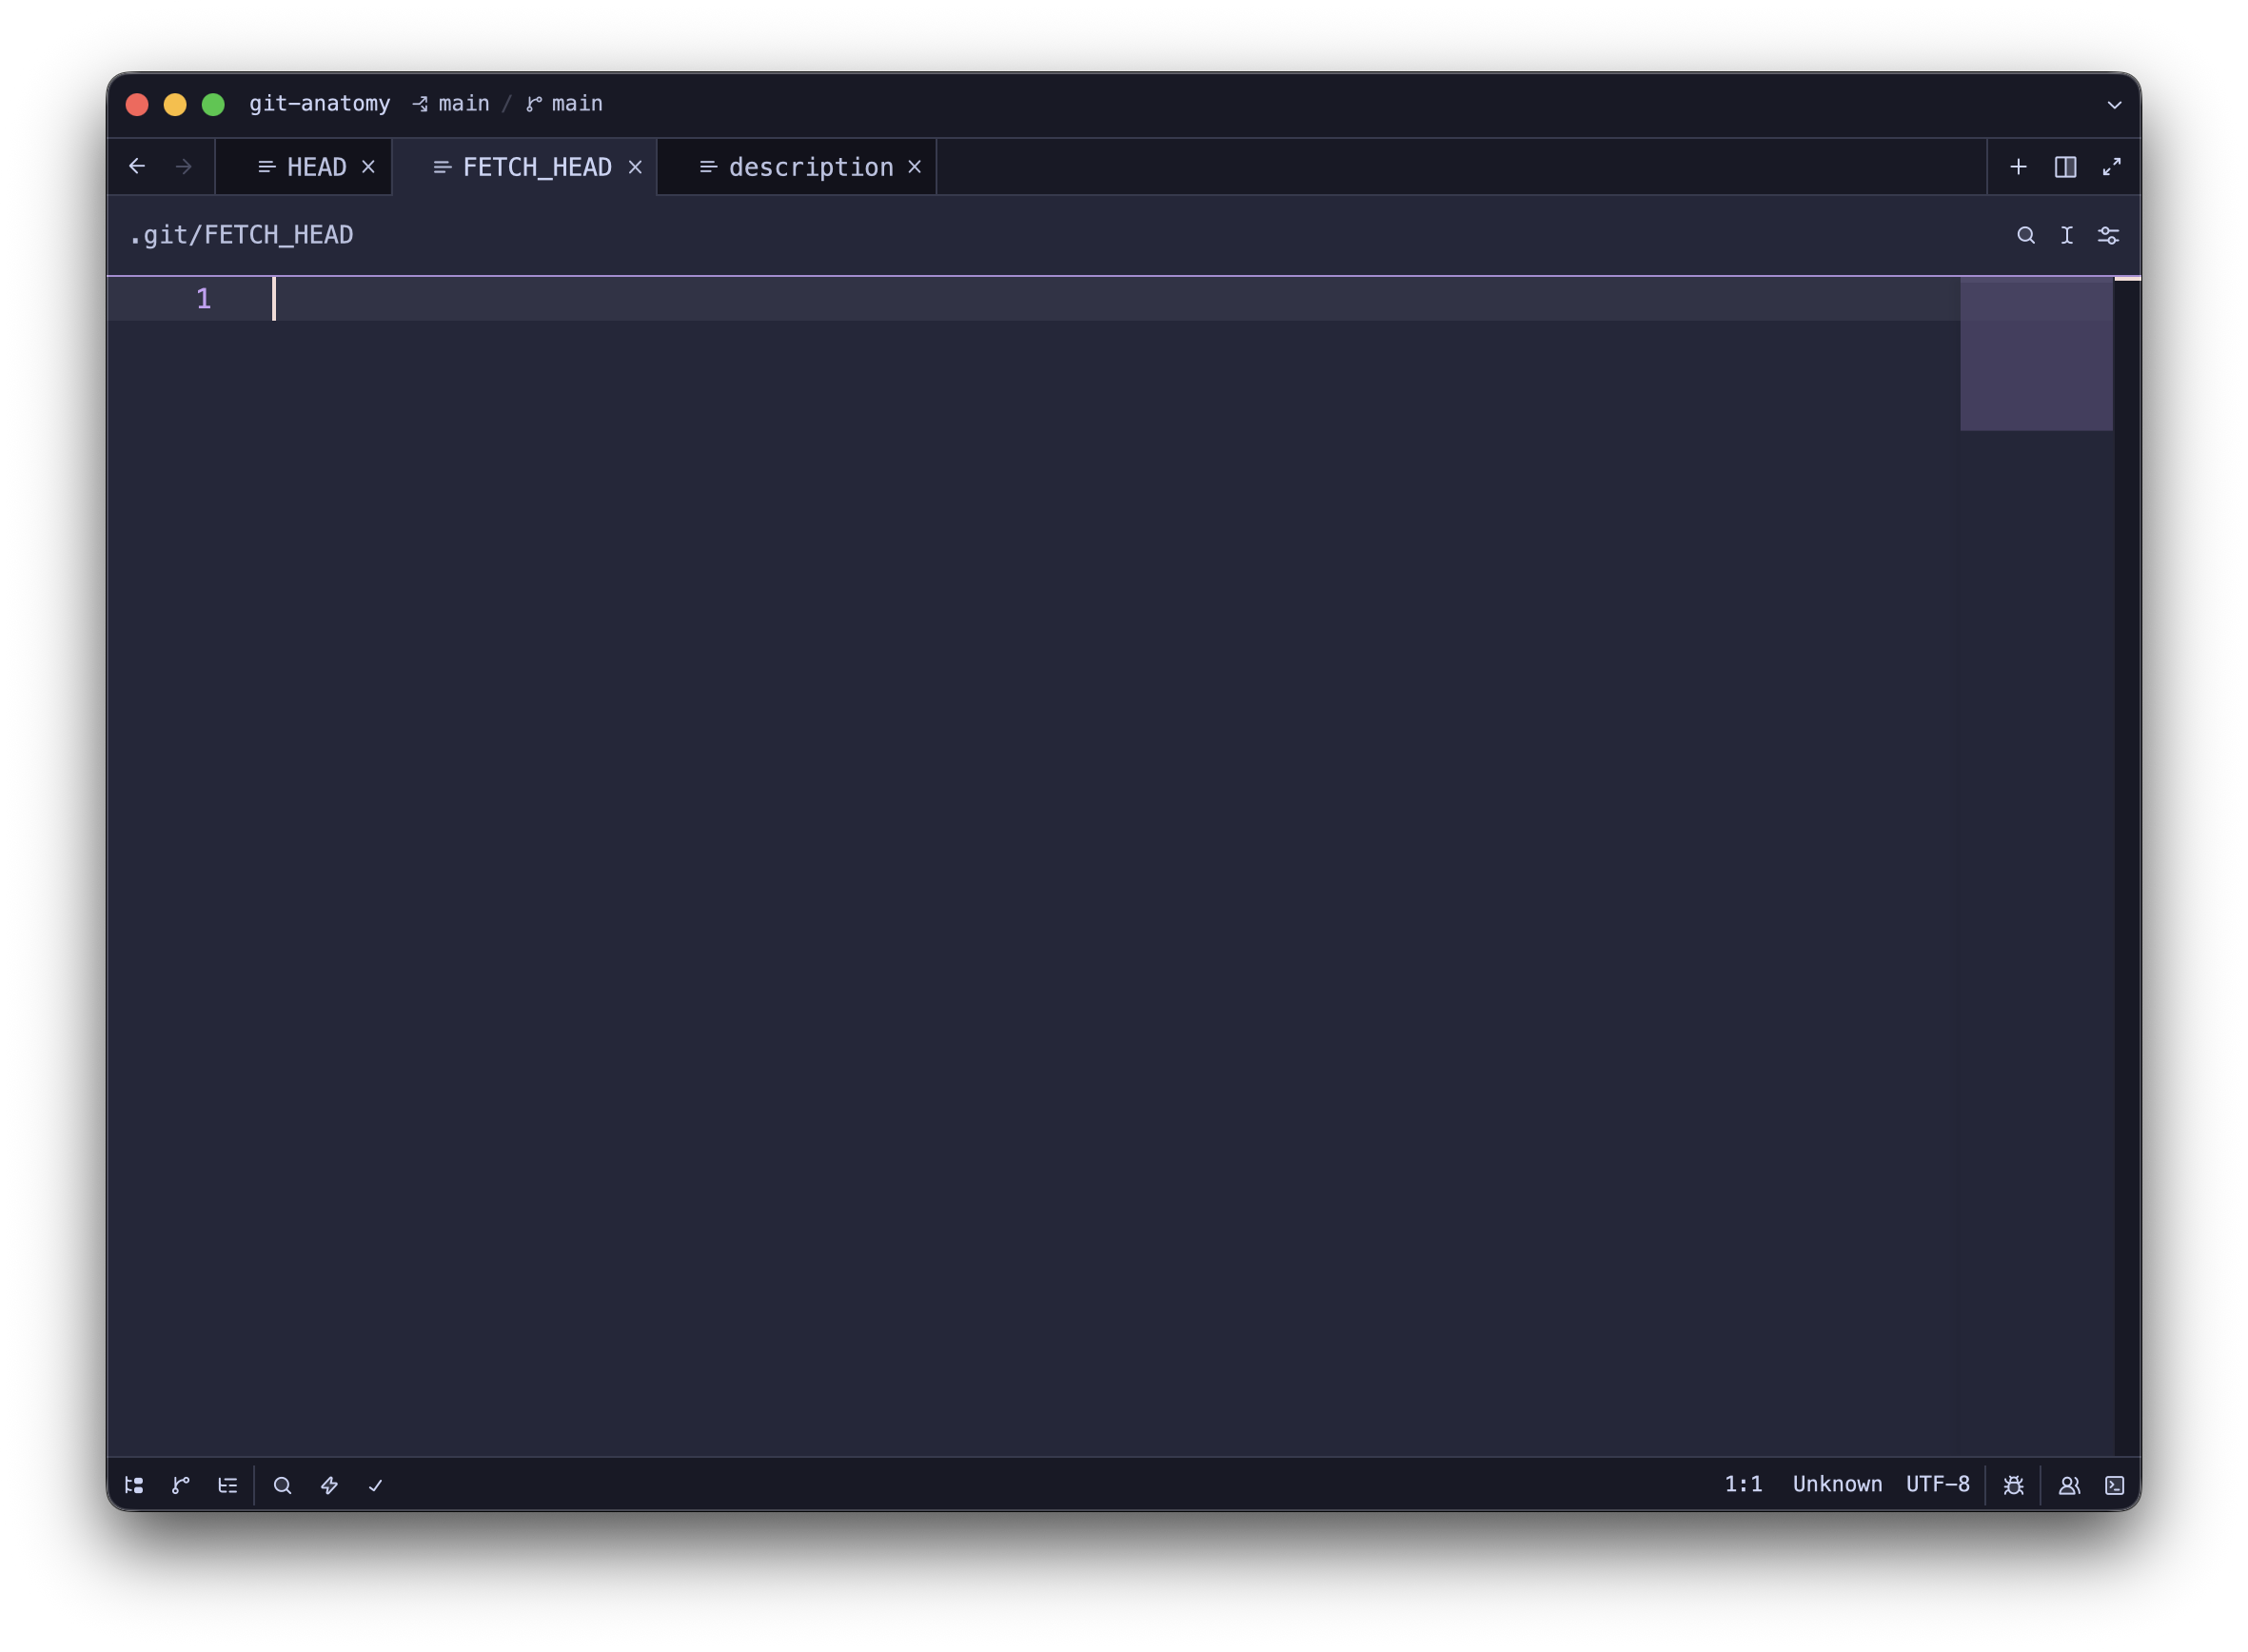This screenshot has height=1652, width=2248.
Task: Close the FETCH_HEAD tab
Action: (x=635, y=167)
